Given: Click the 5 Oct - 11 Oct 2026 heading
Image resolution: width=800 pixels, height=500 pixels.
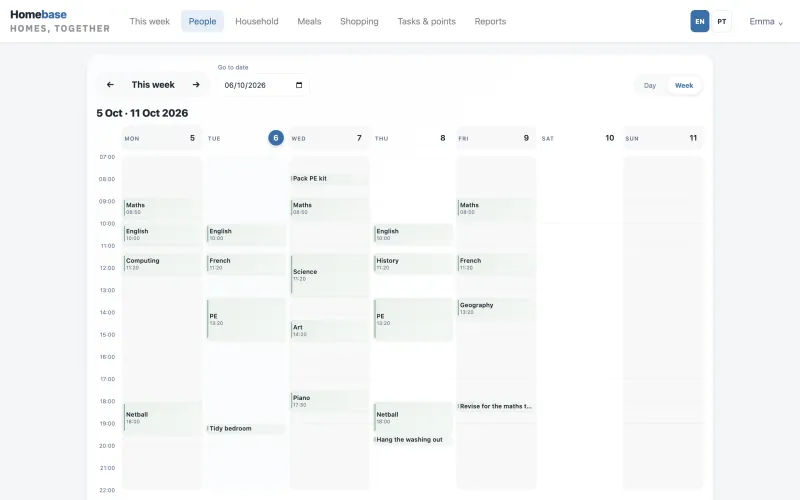Looking at the screenshot, I should (142, 113).
